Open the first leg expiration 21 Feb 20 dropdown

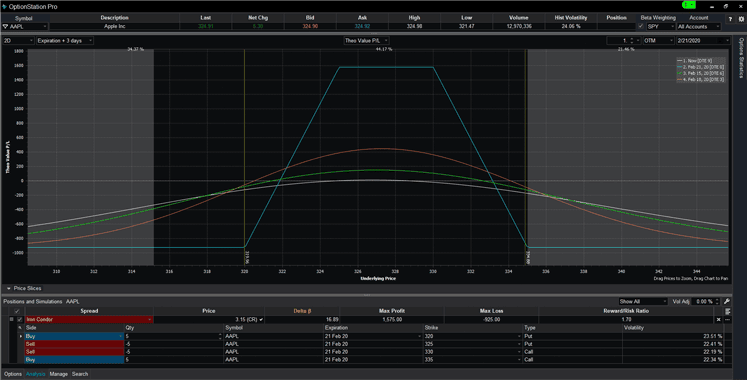(x=419, y=336)
